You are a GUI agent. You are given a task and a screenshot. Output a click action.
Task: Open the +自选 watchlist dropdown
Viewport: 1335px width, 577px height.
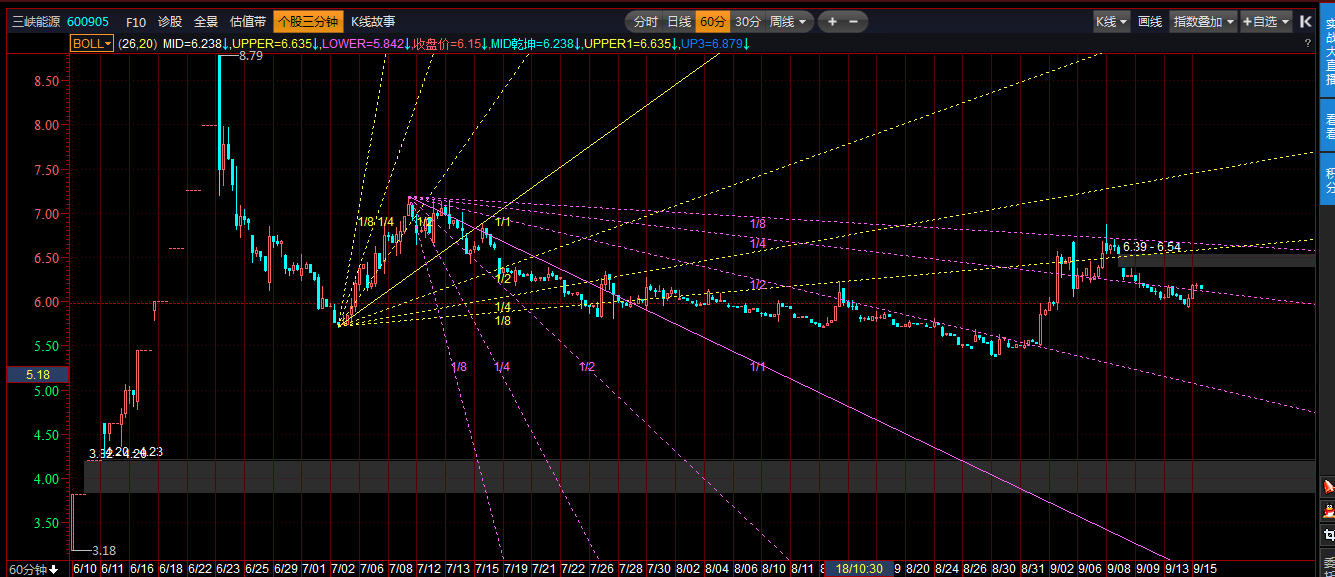coord(1266,21)
